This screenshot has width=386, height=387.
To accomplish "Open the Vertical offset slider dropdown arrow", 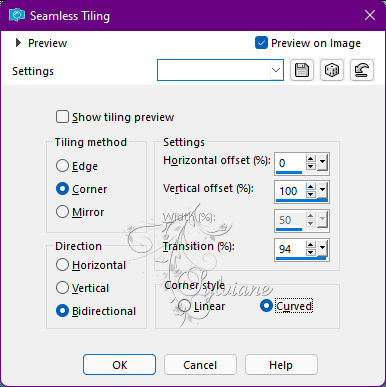I will (x=322, y=191).
